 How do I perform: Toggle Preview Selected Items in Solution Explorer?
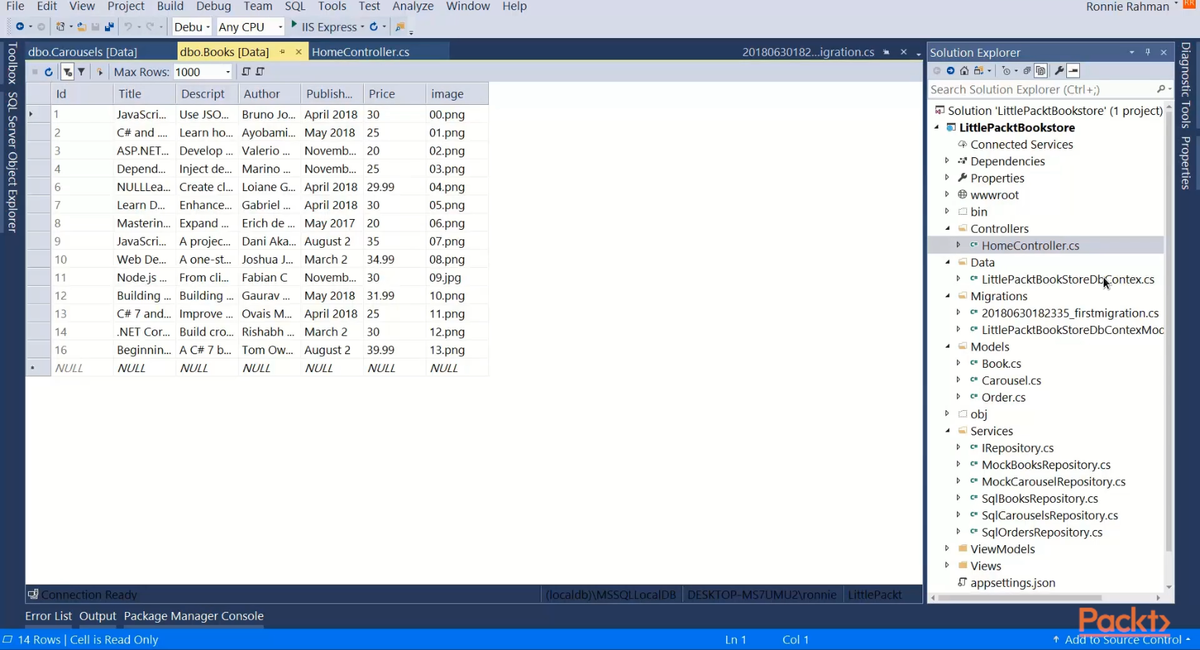1073,71
